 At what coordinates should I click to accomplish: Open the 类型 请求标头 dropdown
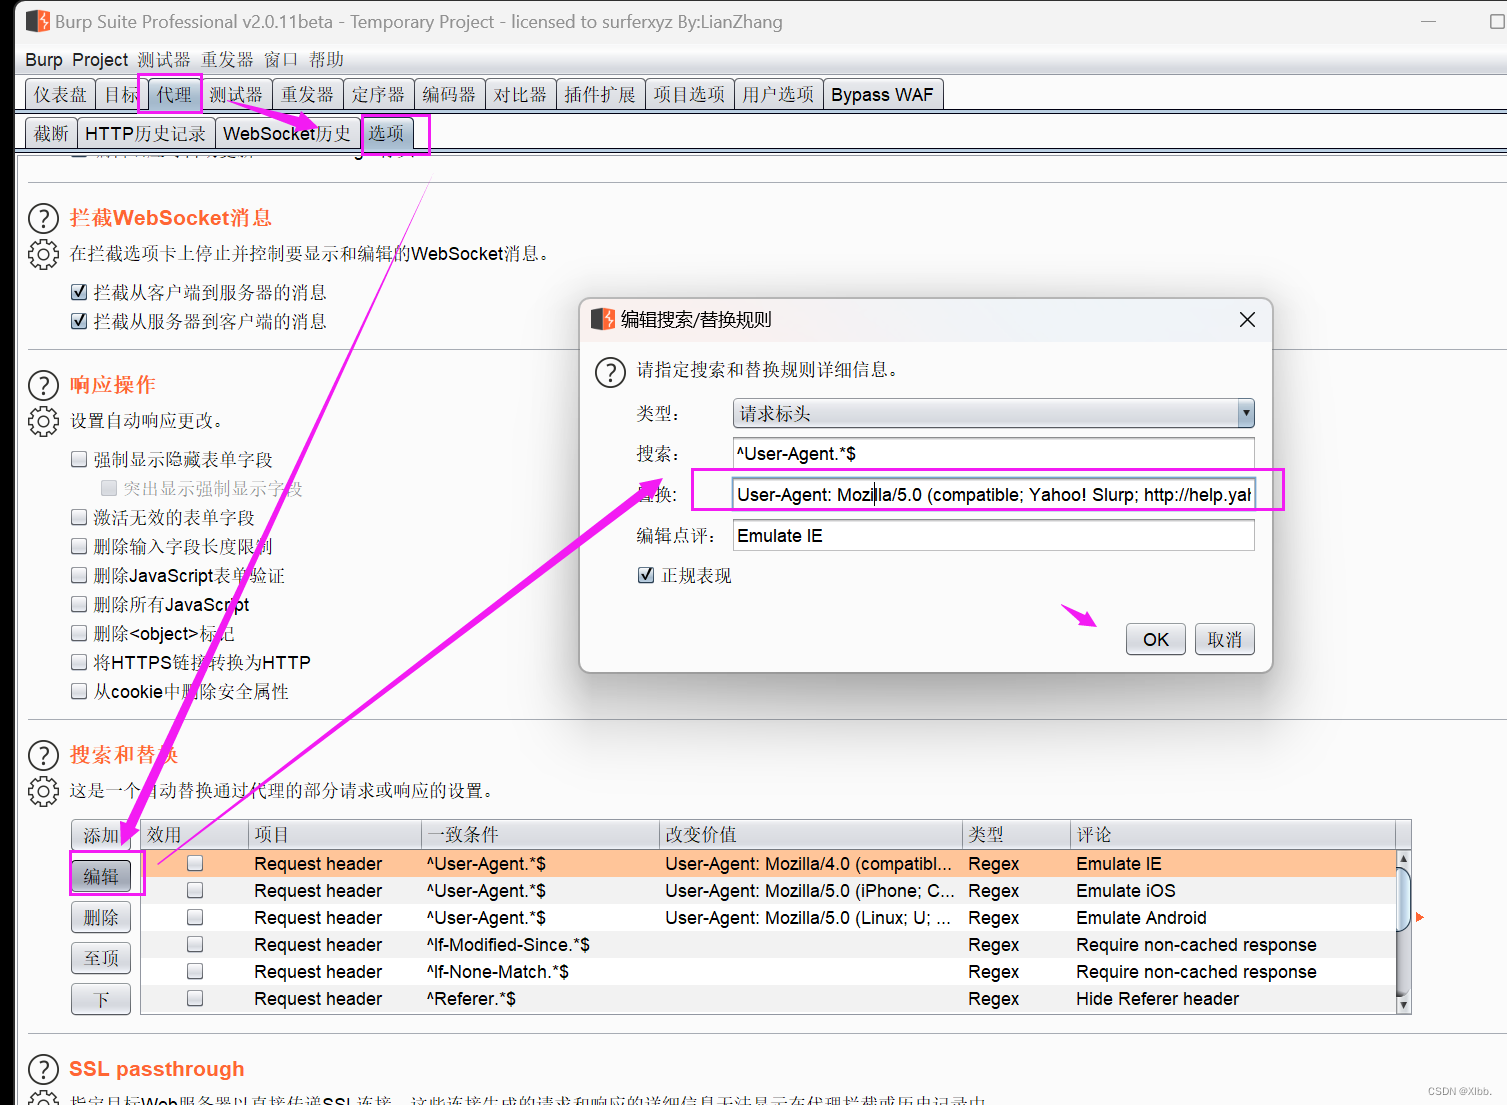click(993, 413)
